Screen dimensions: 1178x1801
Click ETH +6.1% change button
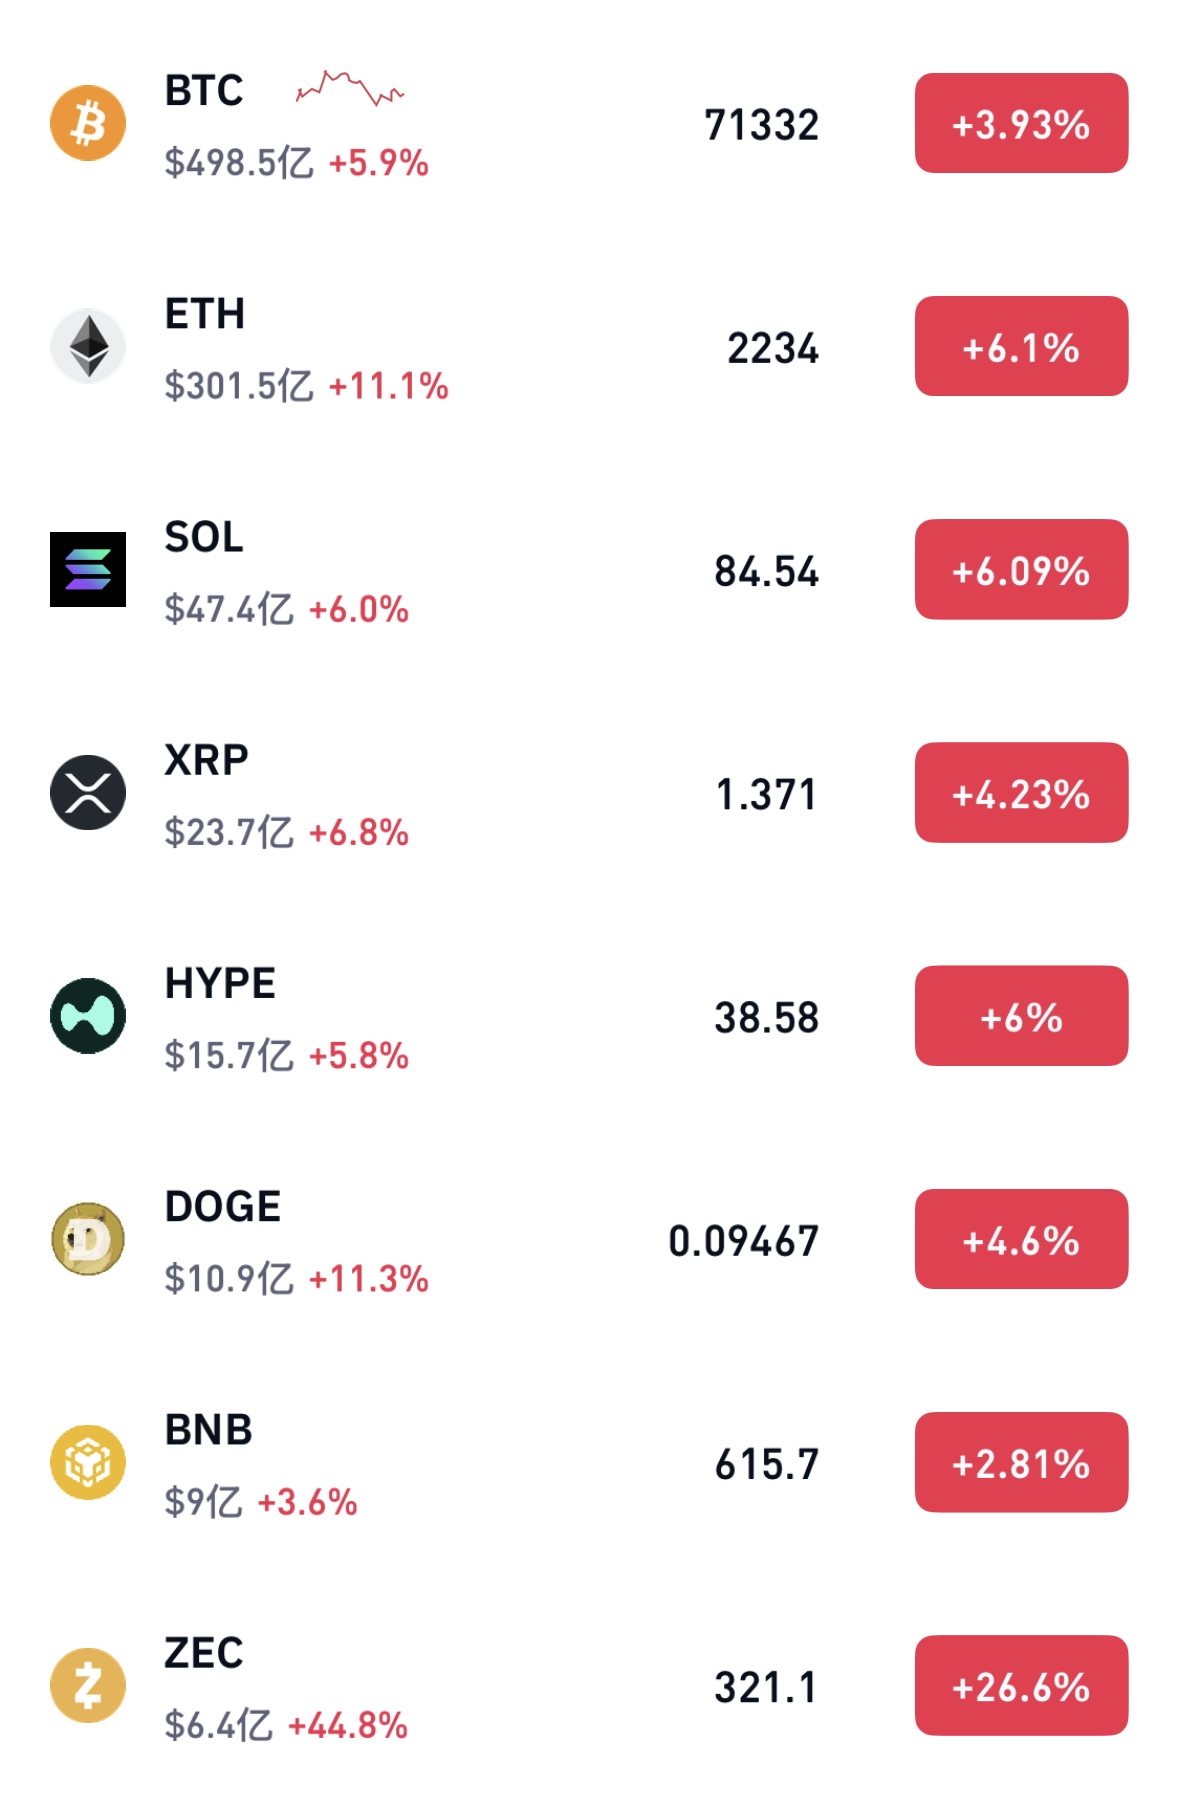(1021, 346)
